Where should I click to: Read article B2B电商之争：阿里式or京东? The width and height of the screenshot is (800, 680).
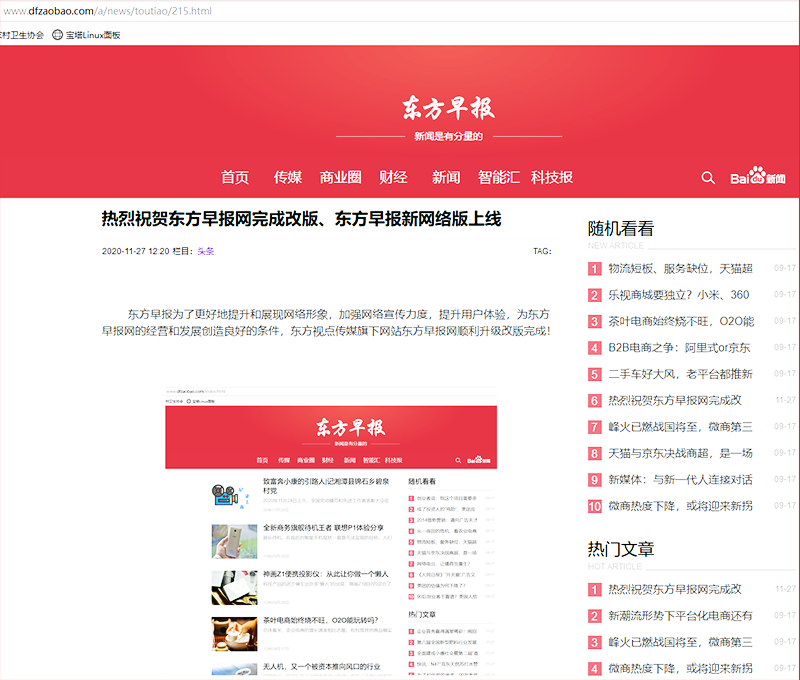[x=679, y=348]
